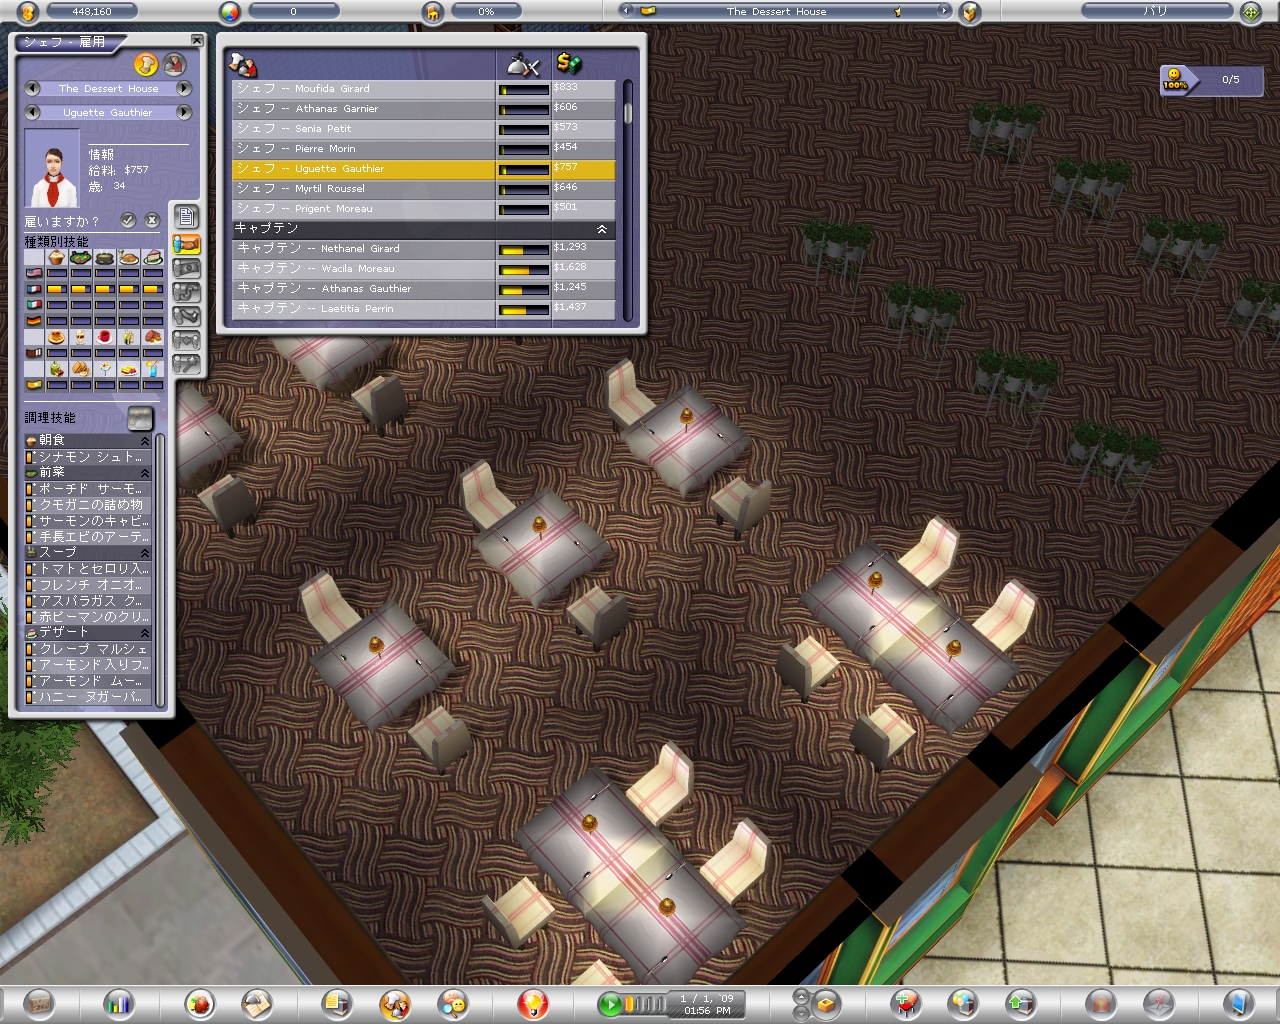The height and width of the screenshot is (1024, 1280).
Task: Click Uguette Gauthier's portrait
Action: [52, 168]
